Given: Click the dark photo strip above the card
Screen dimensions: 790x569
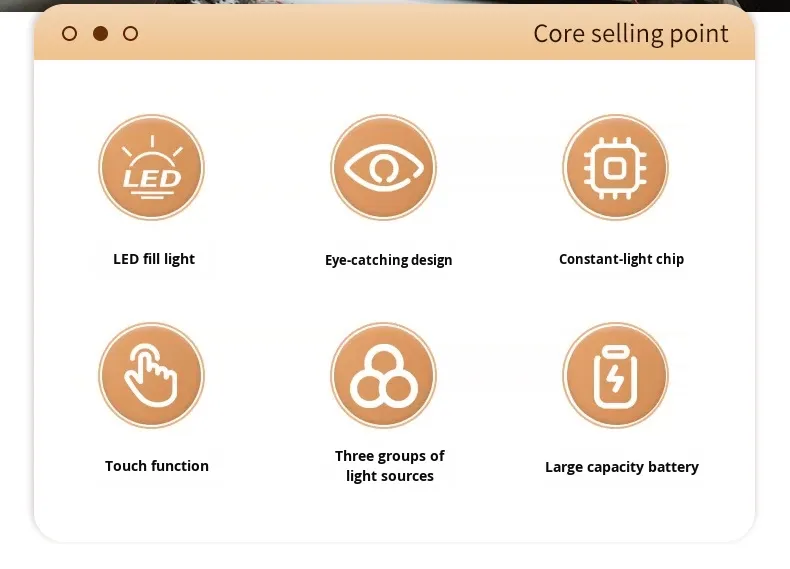Looking at the screenshot, I should [x=395, y=5].
